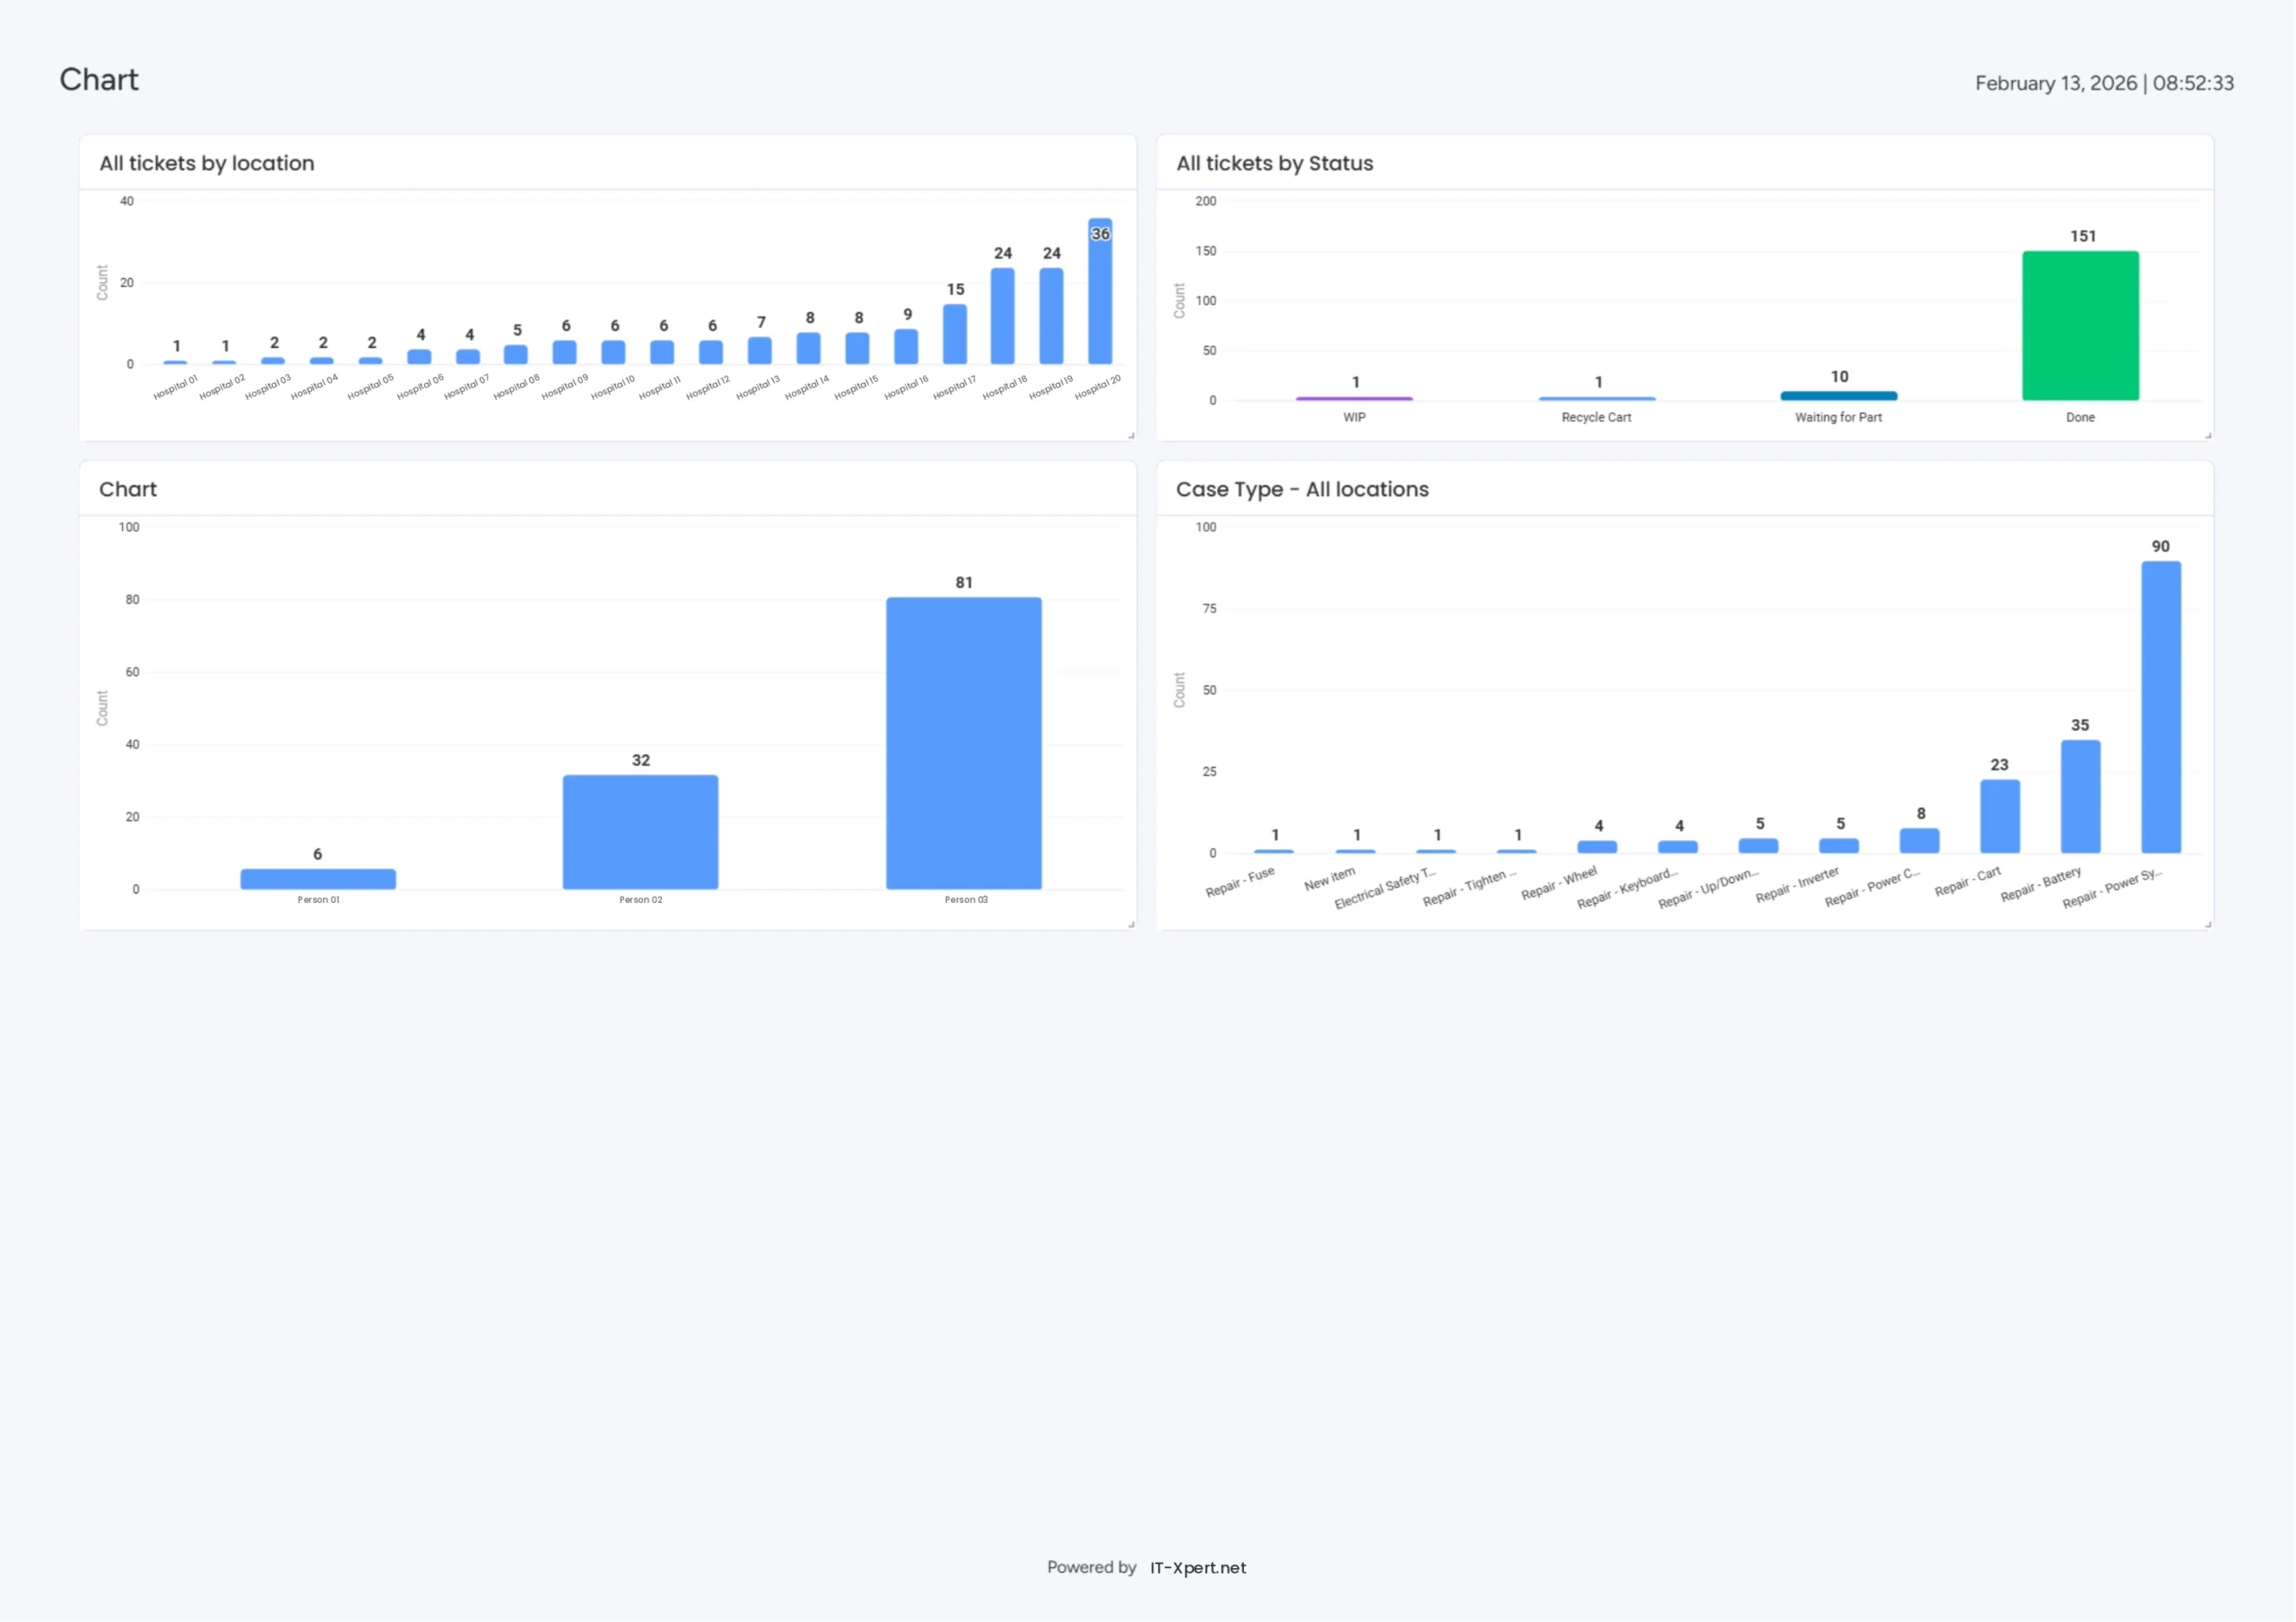This screenshot has width=2296, height=1622.
Task: Click the All tickets by Status heading
Action: pyautogui.click(x=1274, y=163)
